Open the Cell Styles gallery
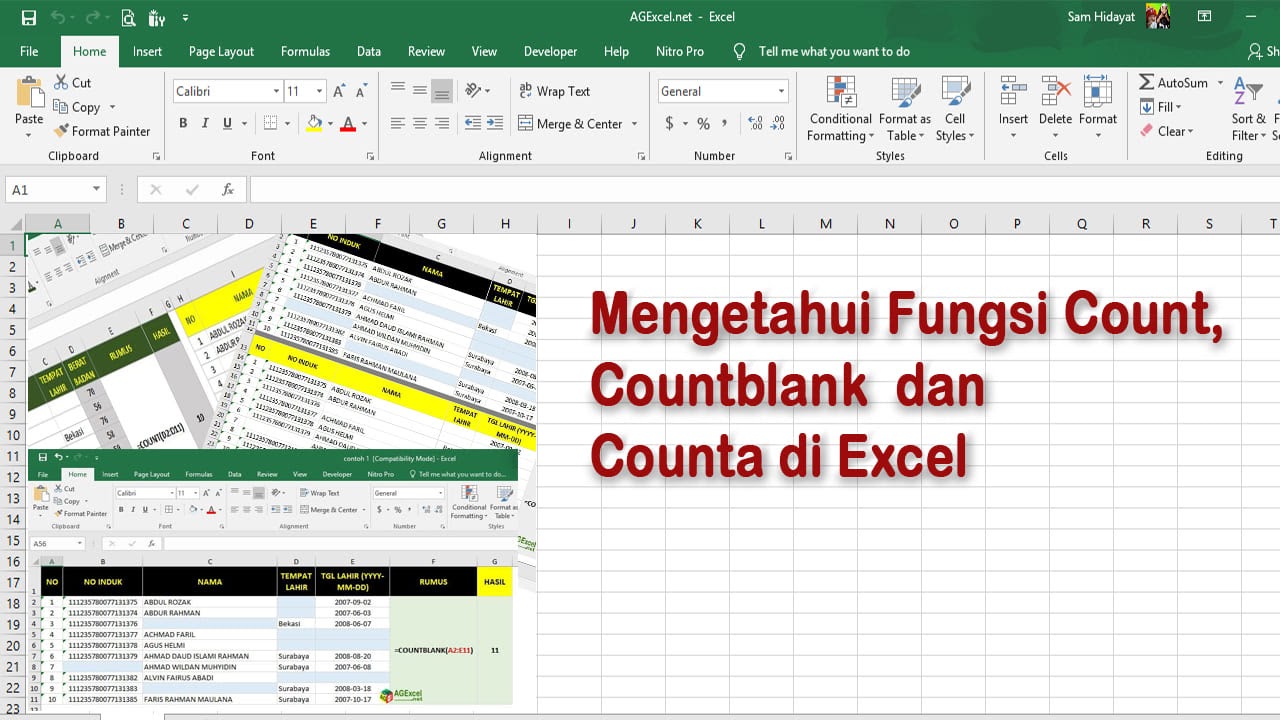This screenshot has width=1280, height=720. coord(955,109)
